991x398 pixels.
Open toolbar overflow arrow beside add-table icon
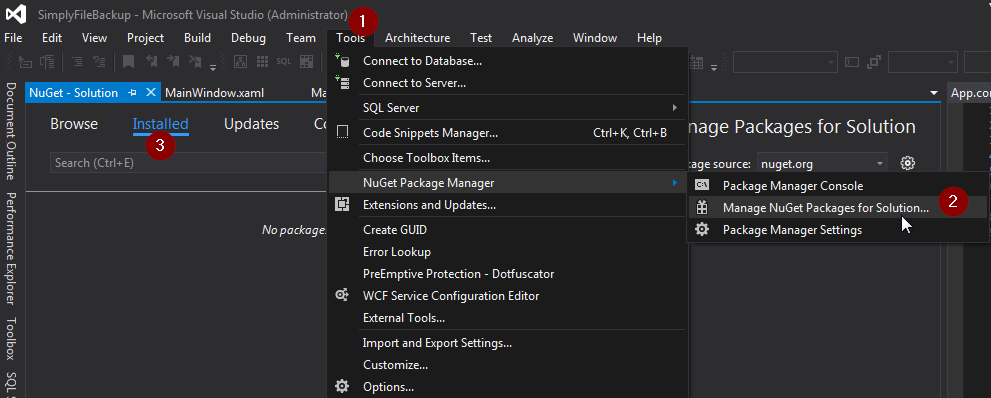714,67
